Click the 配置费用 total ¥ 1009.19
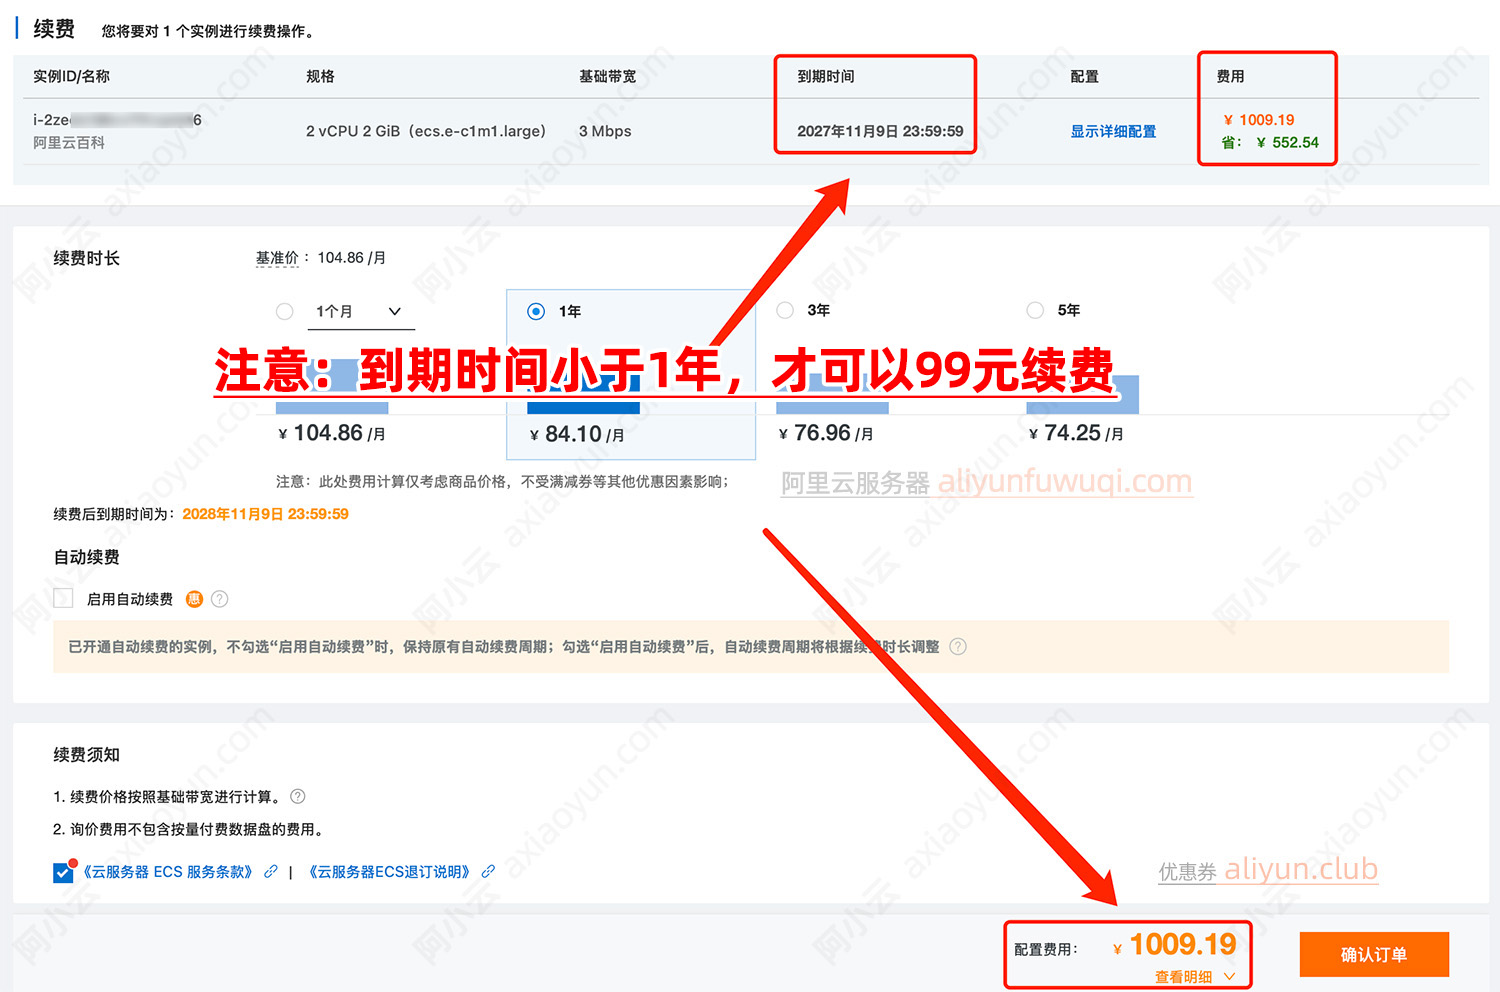 click(x=1174, y=945)
